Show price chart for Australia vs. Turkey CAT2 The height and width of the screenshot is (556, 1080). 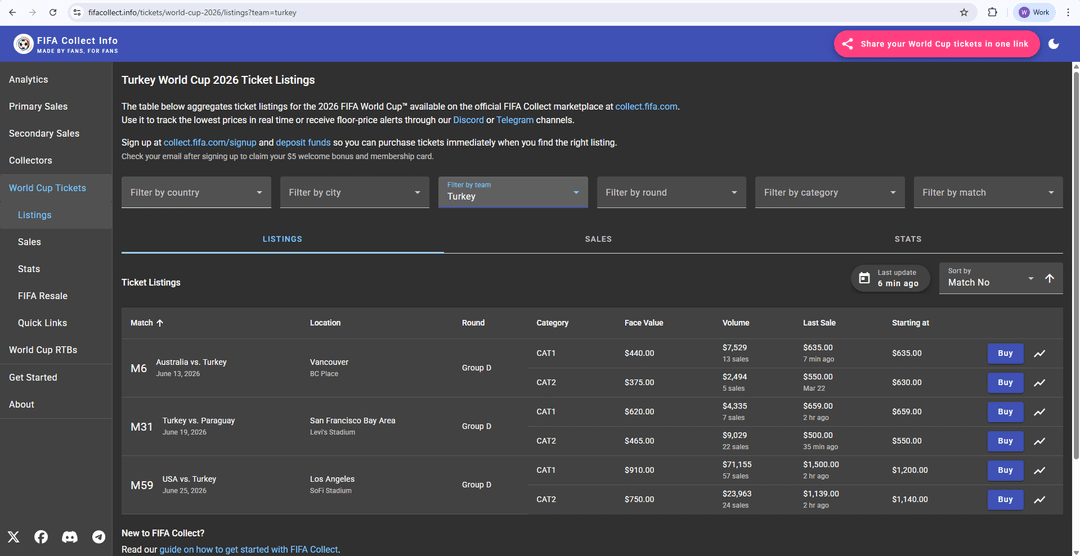tap(1040, 382)
